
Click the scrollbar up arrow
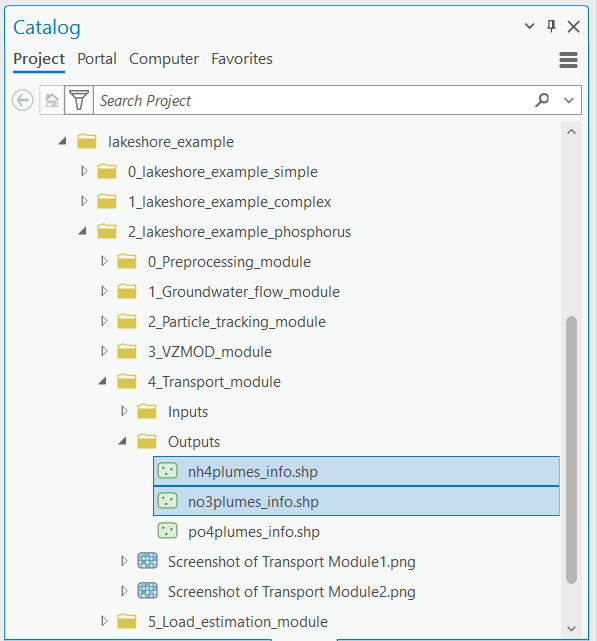tap(571, 132)
